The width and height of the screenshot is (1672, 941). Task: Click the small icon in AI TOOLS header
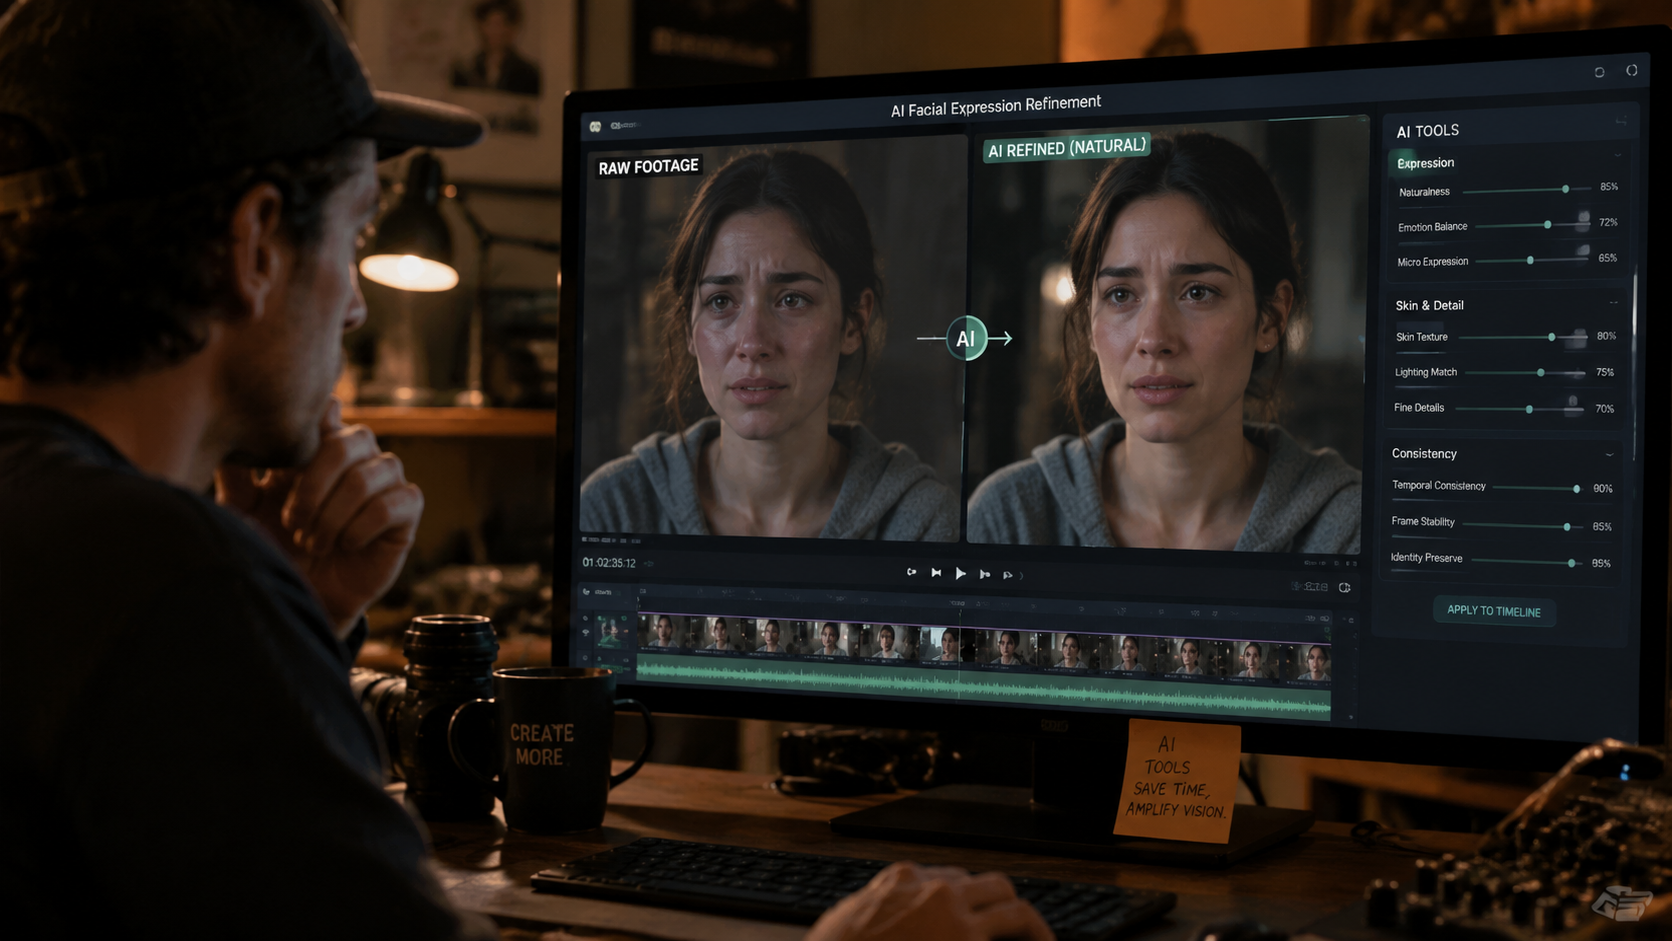[x=1620, y=122]
